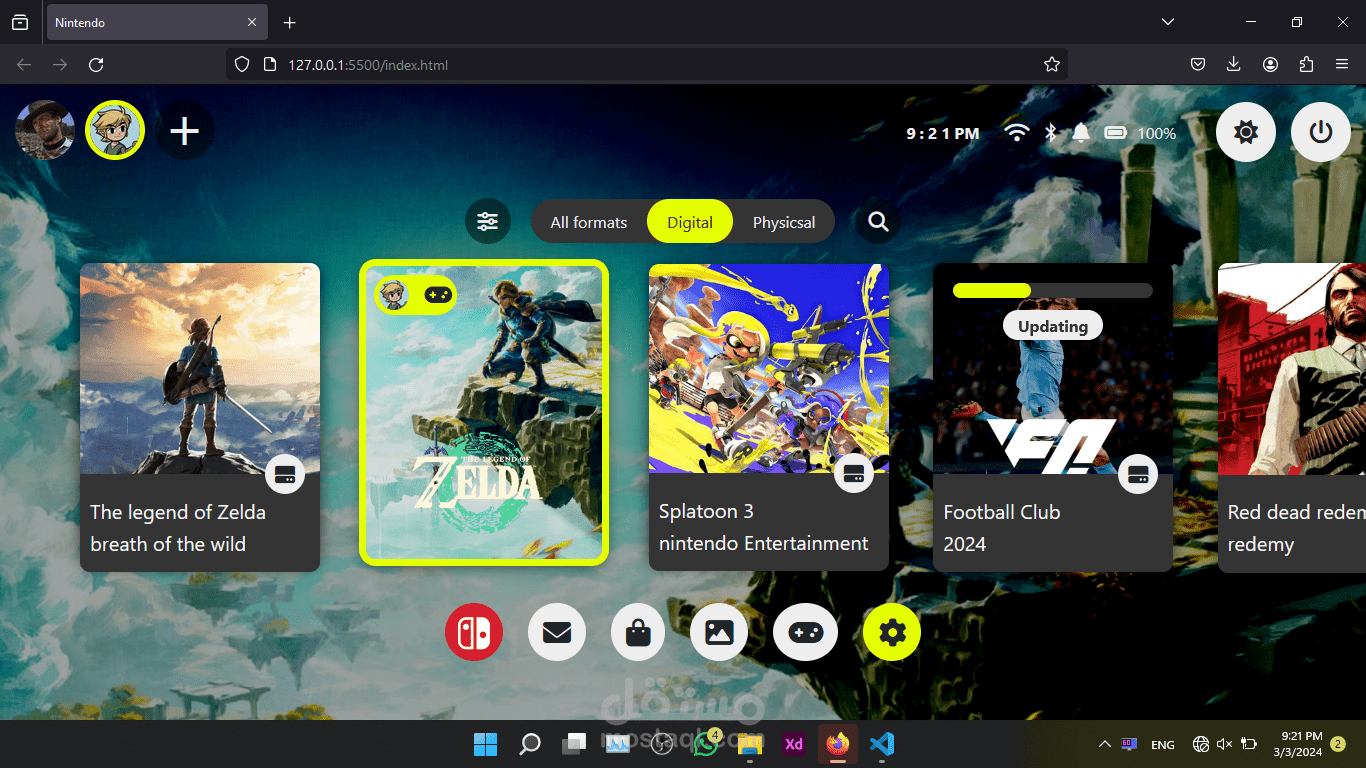This screenshot has width=1366, height=768.
Task: Open the Firefox application menu
Action: click(1342, 65)
